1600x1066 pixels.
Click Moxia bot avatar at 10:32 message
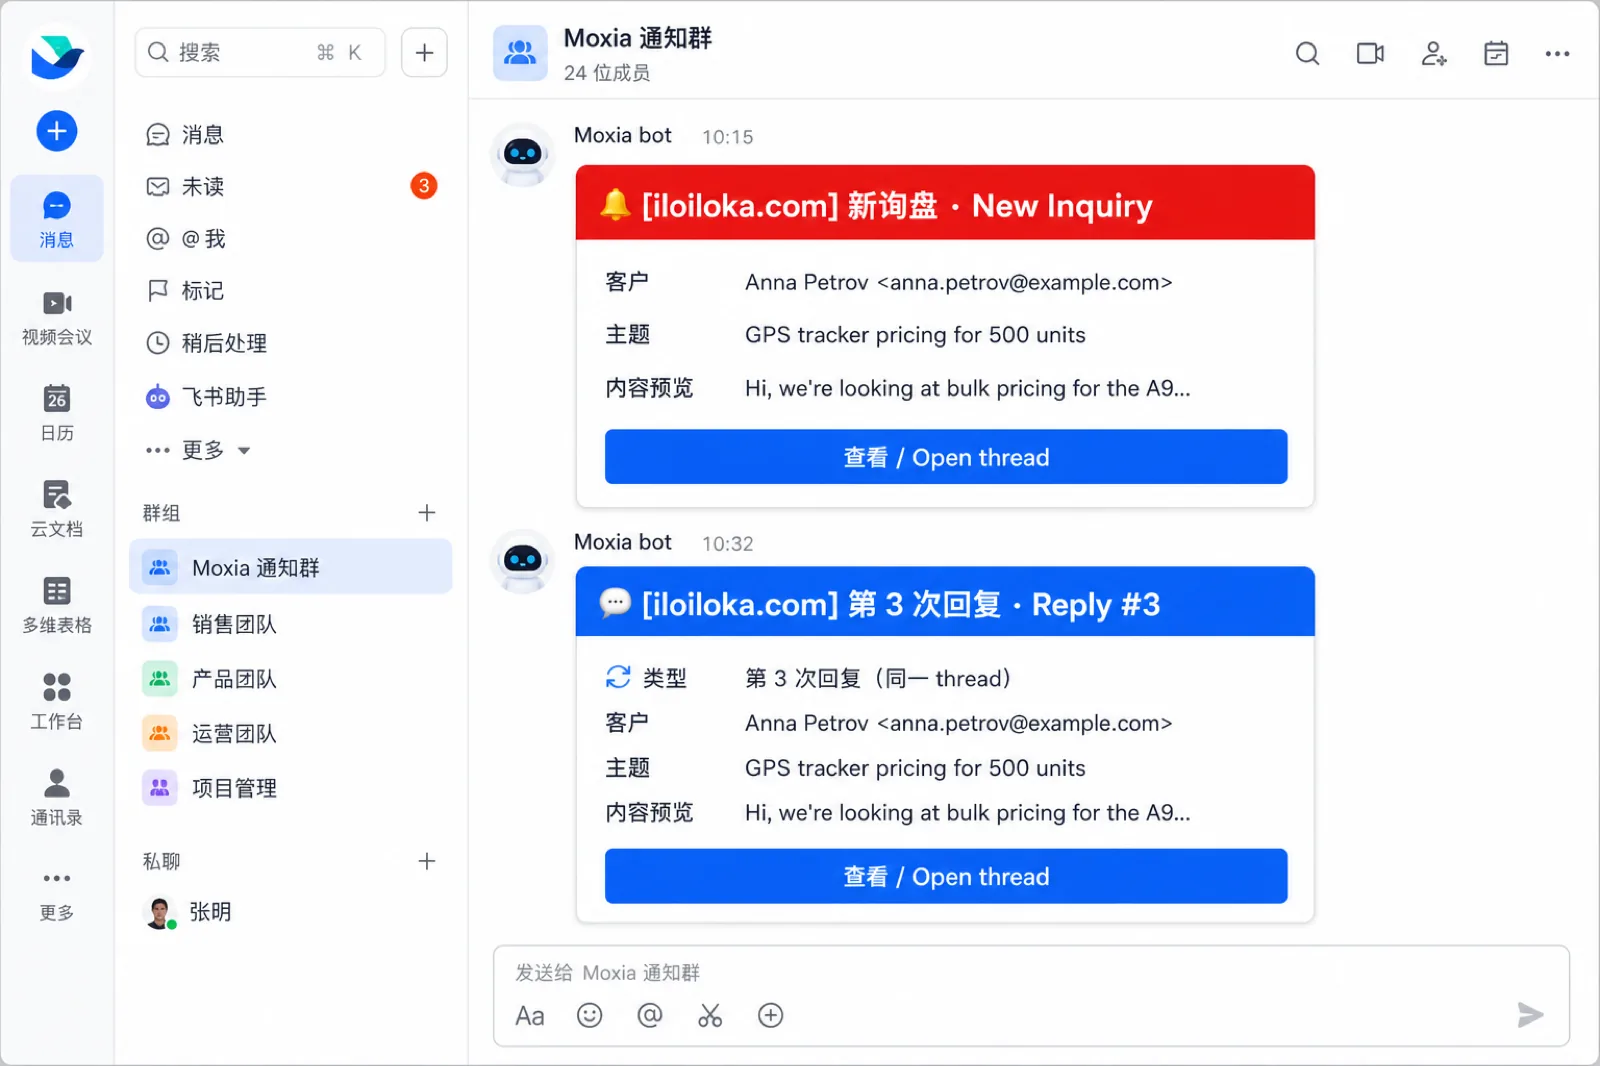(x=523, y=561)
